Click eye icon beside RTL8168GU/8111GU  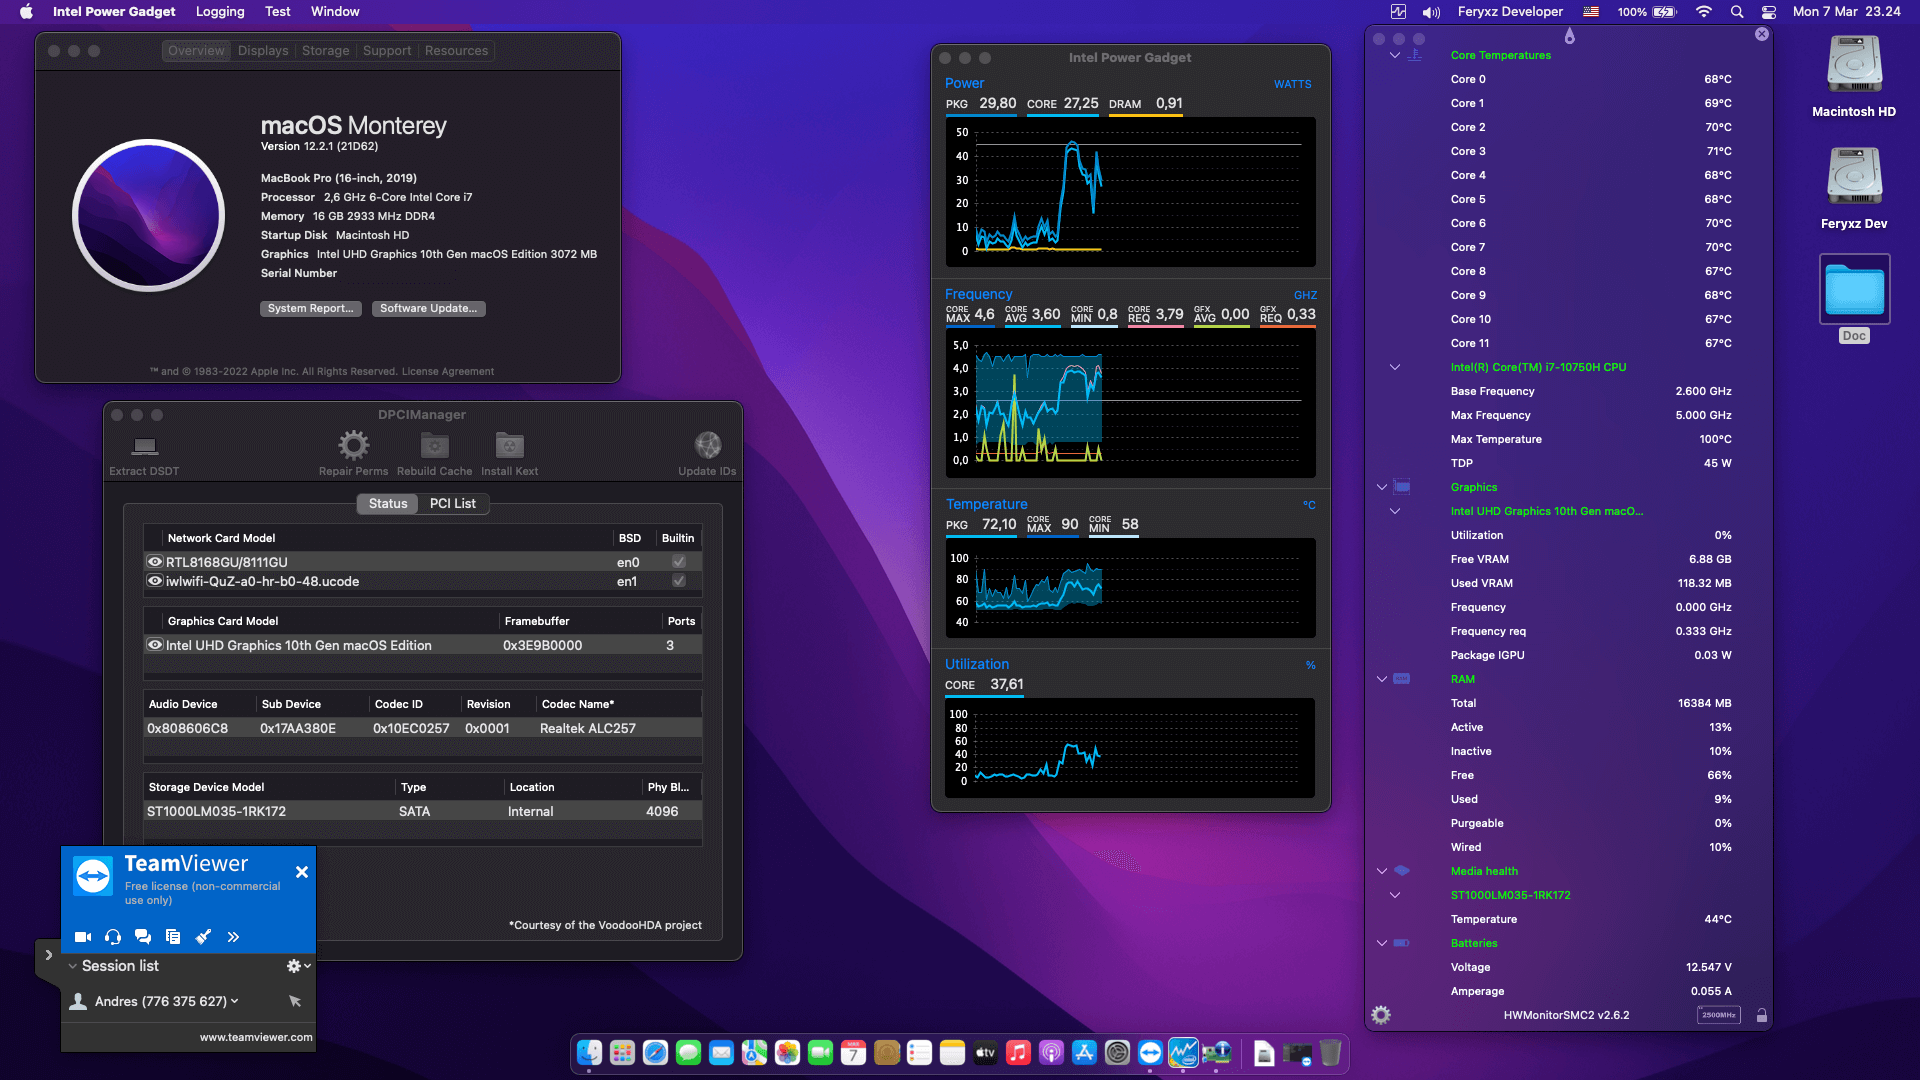coord(155,562)
